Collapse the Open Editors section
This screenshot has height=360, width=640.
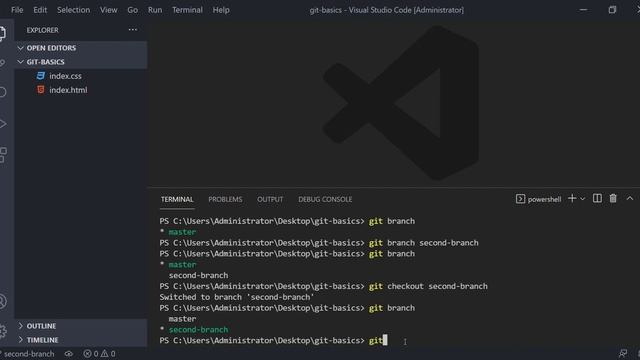tap(20, 48)
